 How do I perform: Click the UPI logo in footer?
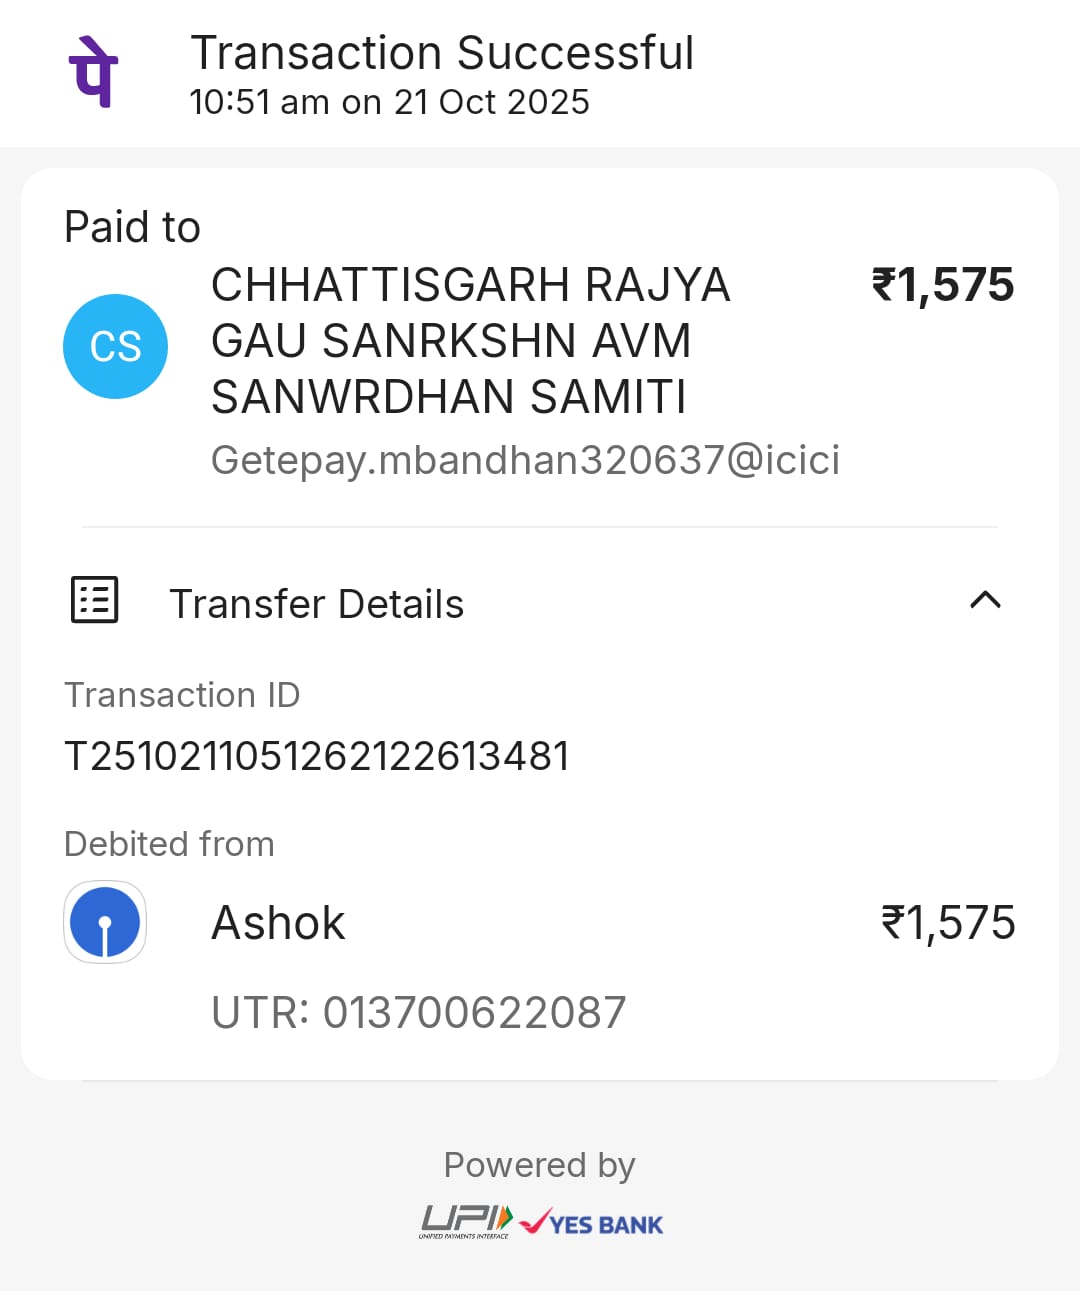(x=466, y=1222)
